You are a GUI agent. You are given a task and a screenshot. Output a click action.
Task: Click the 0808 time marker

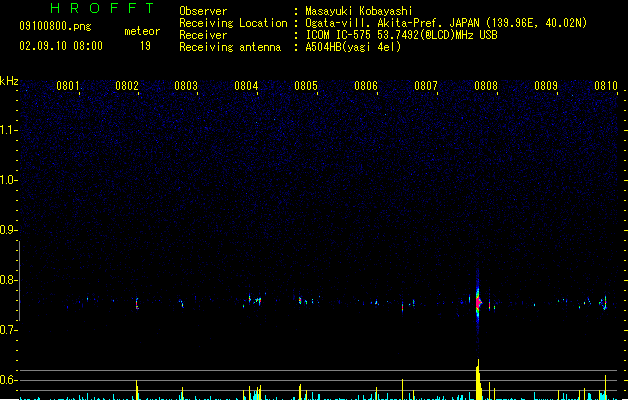click(486, 86)
